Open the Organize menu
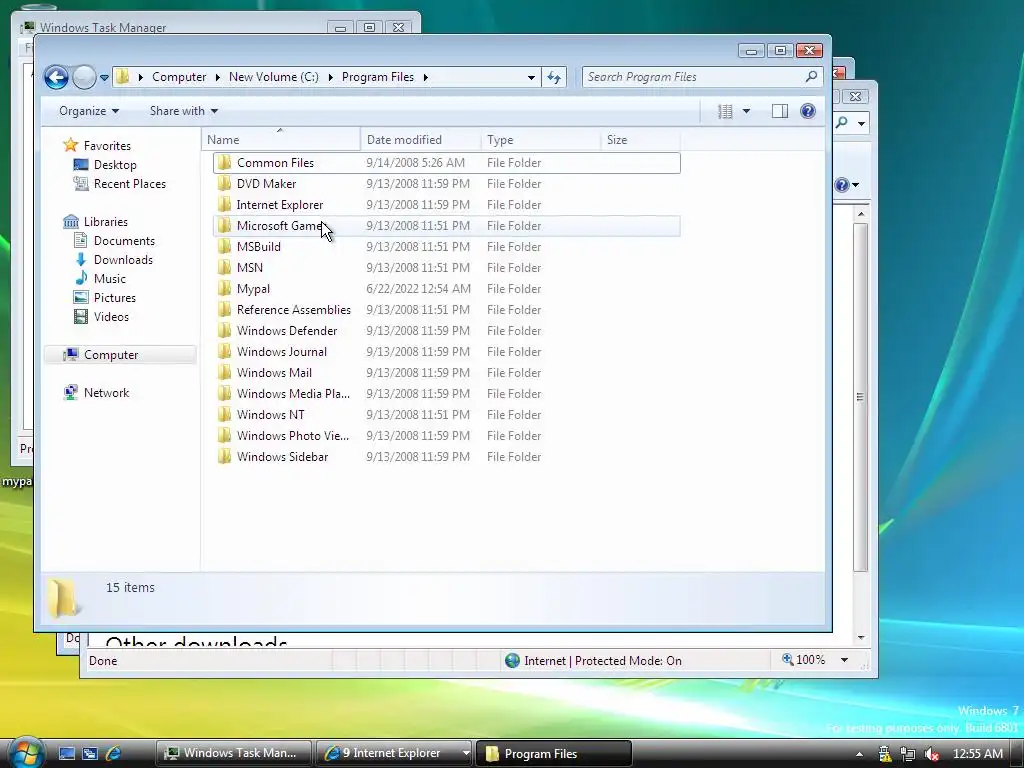This screenshot has width=1024, height=768. click(x=89, y=111)
